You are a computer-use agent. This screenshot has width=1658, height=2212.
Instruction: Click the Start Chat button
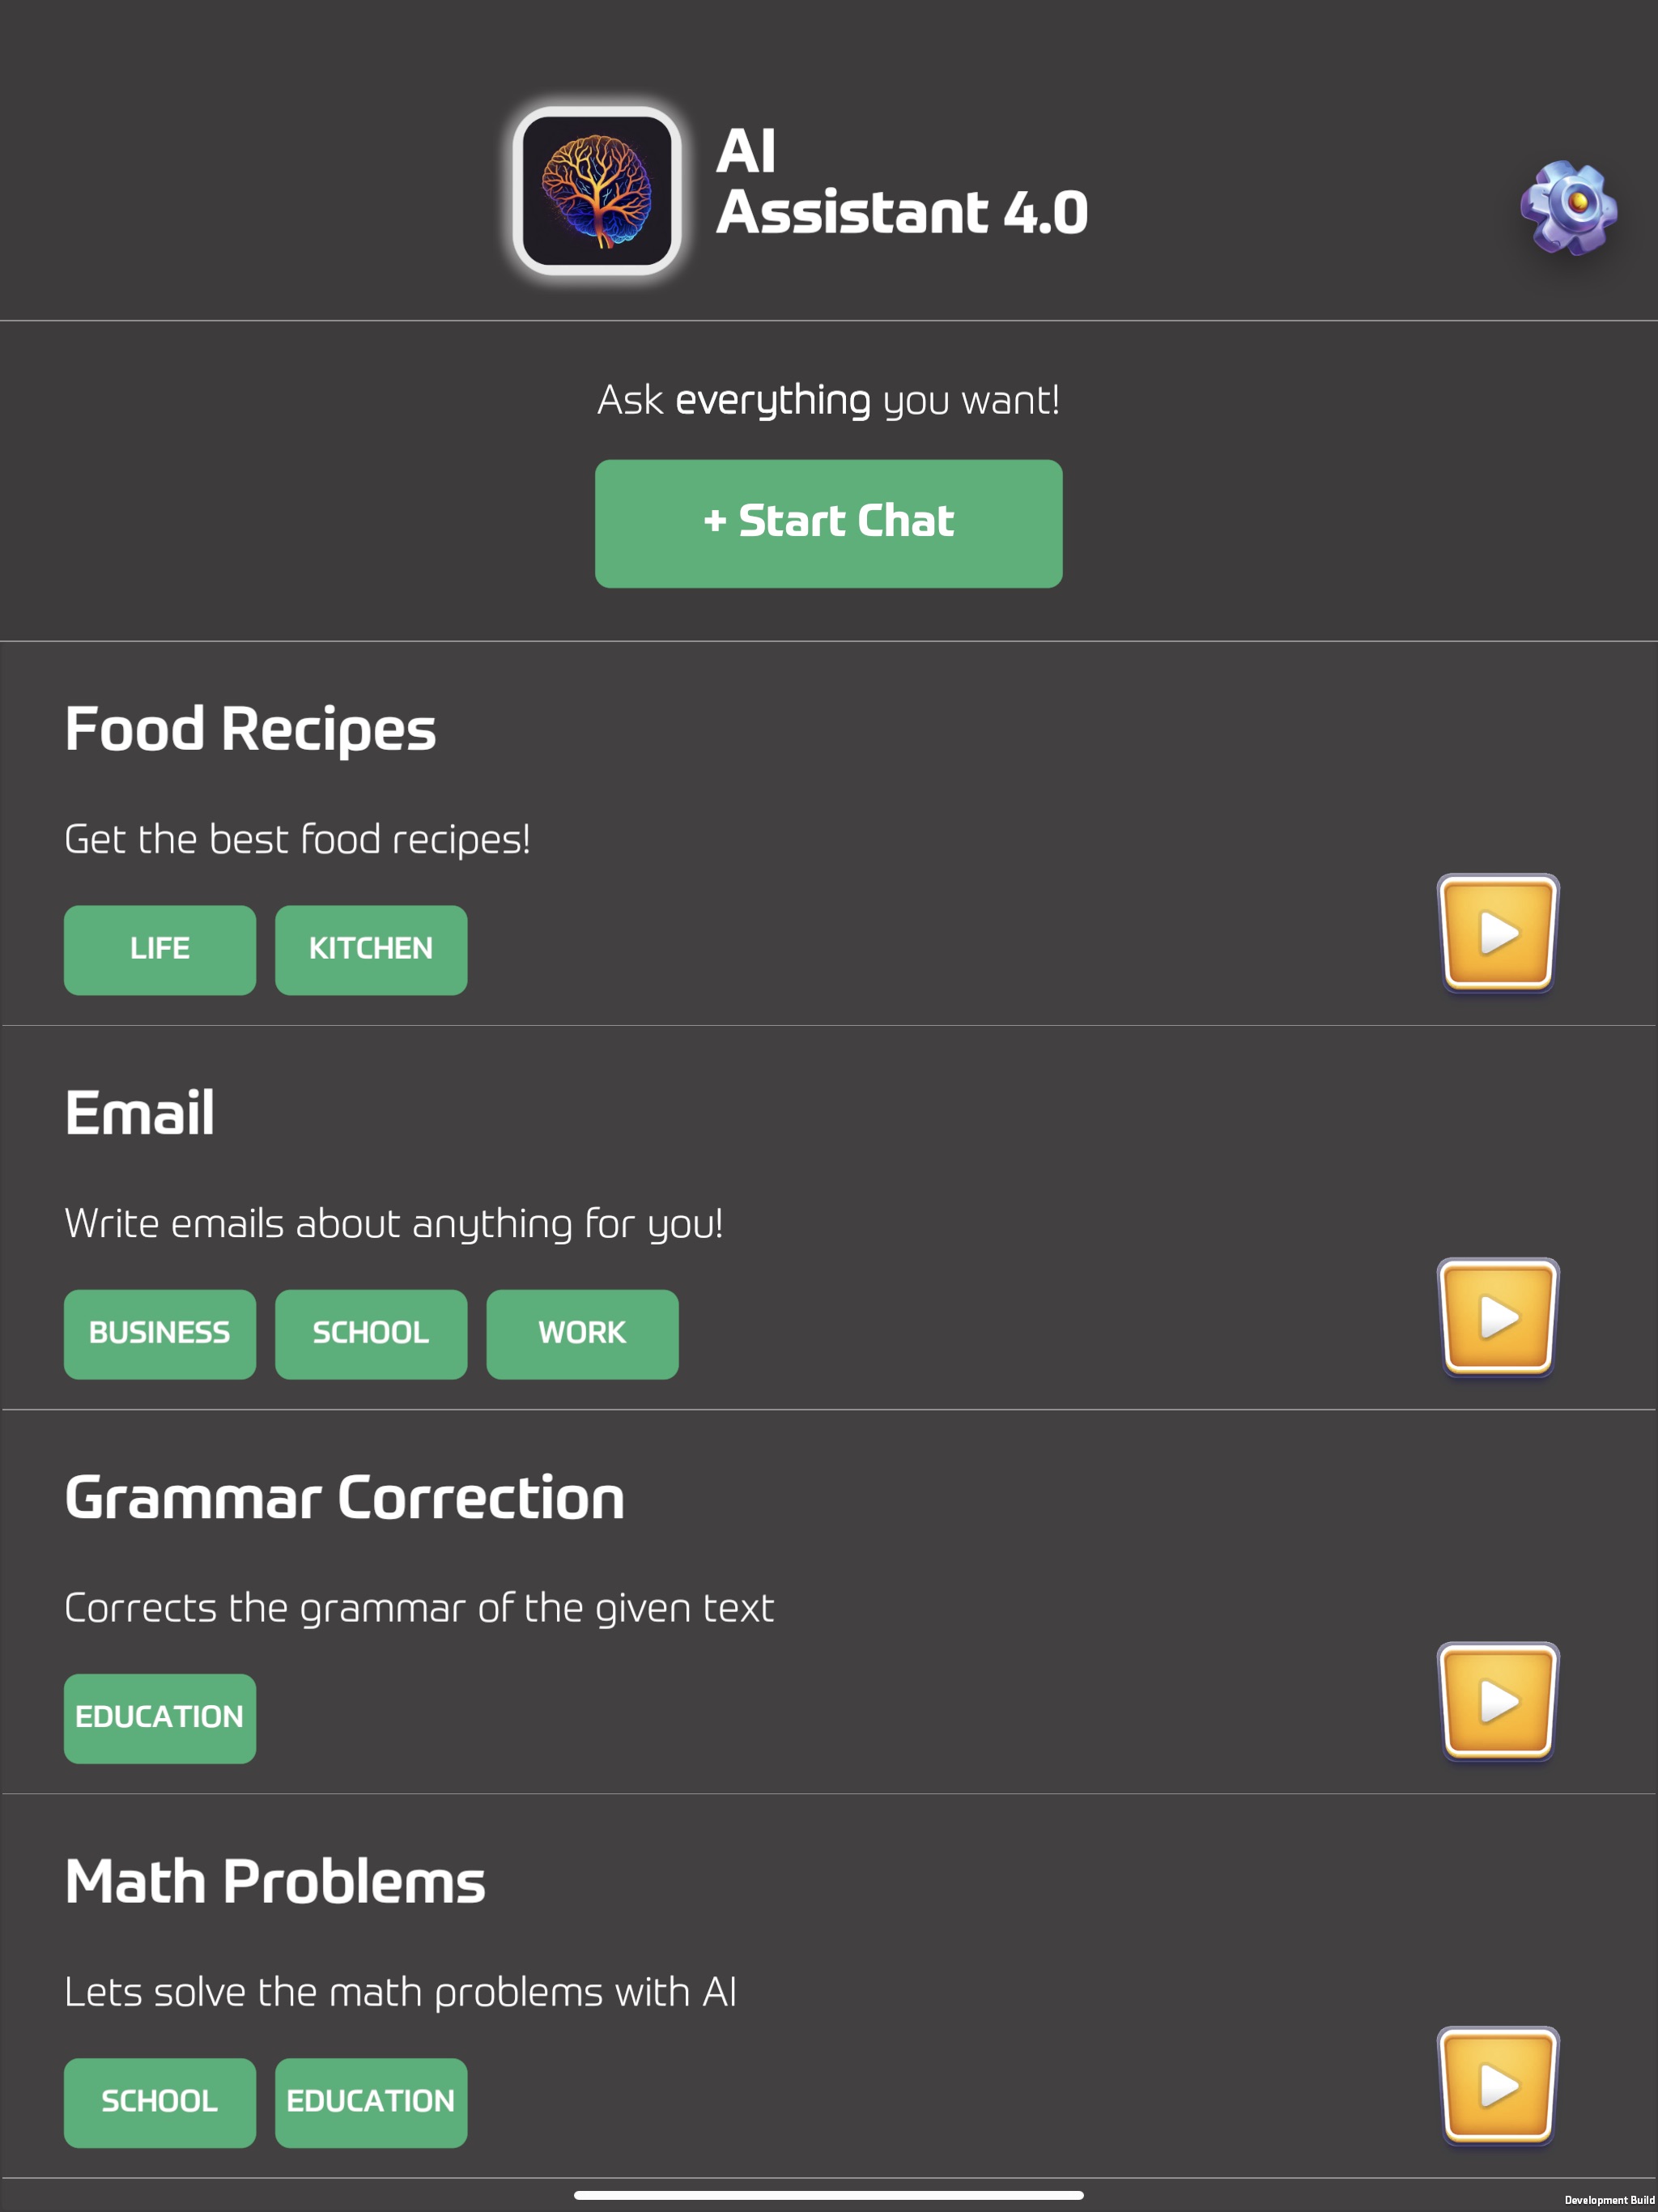point(829,521)
